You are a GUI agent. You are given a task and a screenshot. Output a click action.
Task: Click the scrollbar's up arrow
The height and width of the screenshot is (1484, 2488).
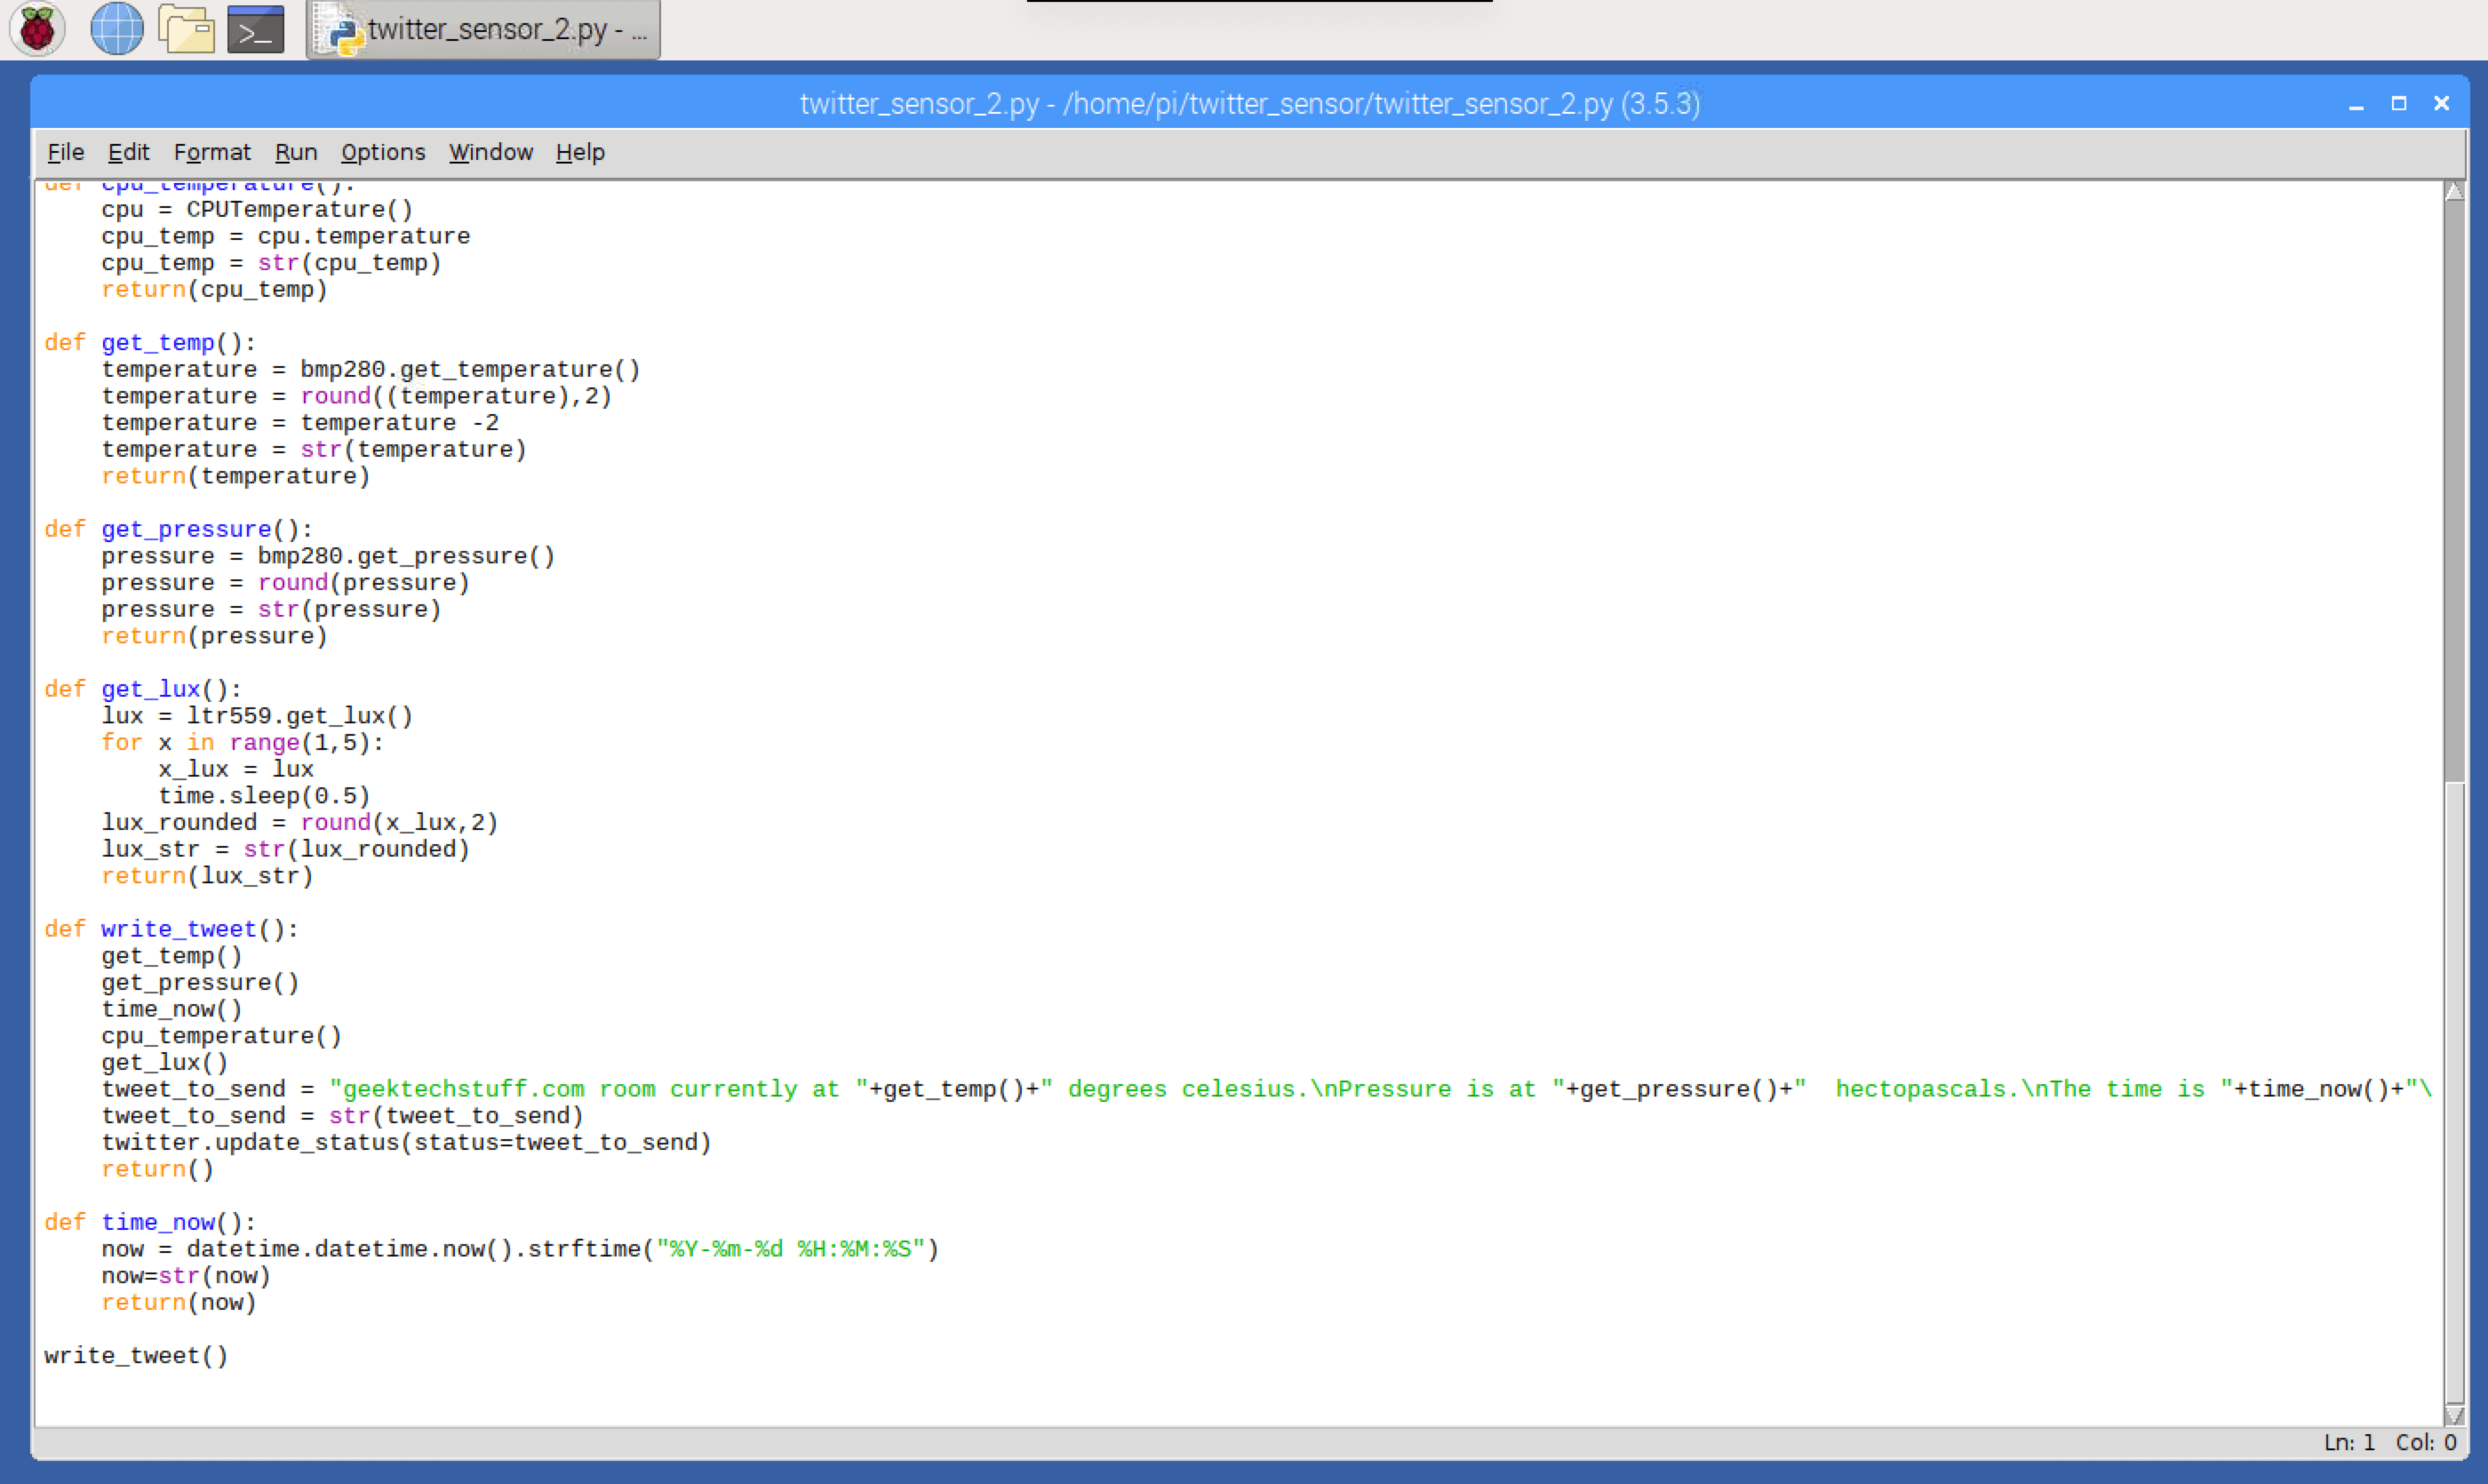[2457, 191]
